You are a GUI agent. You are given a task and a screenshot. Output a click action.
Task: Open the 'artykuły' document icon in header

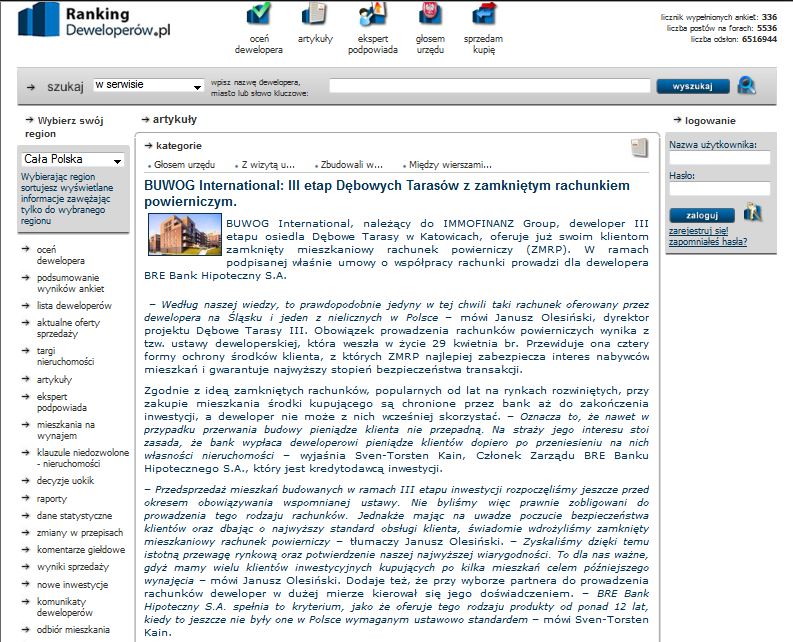point(314,14)
